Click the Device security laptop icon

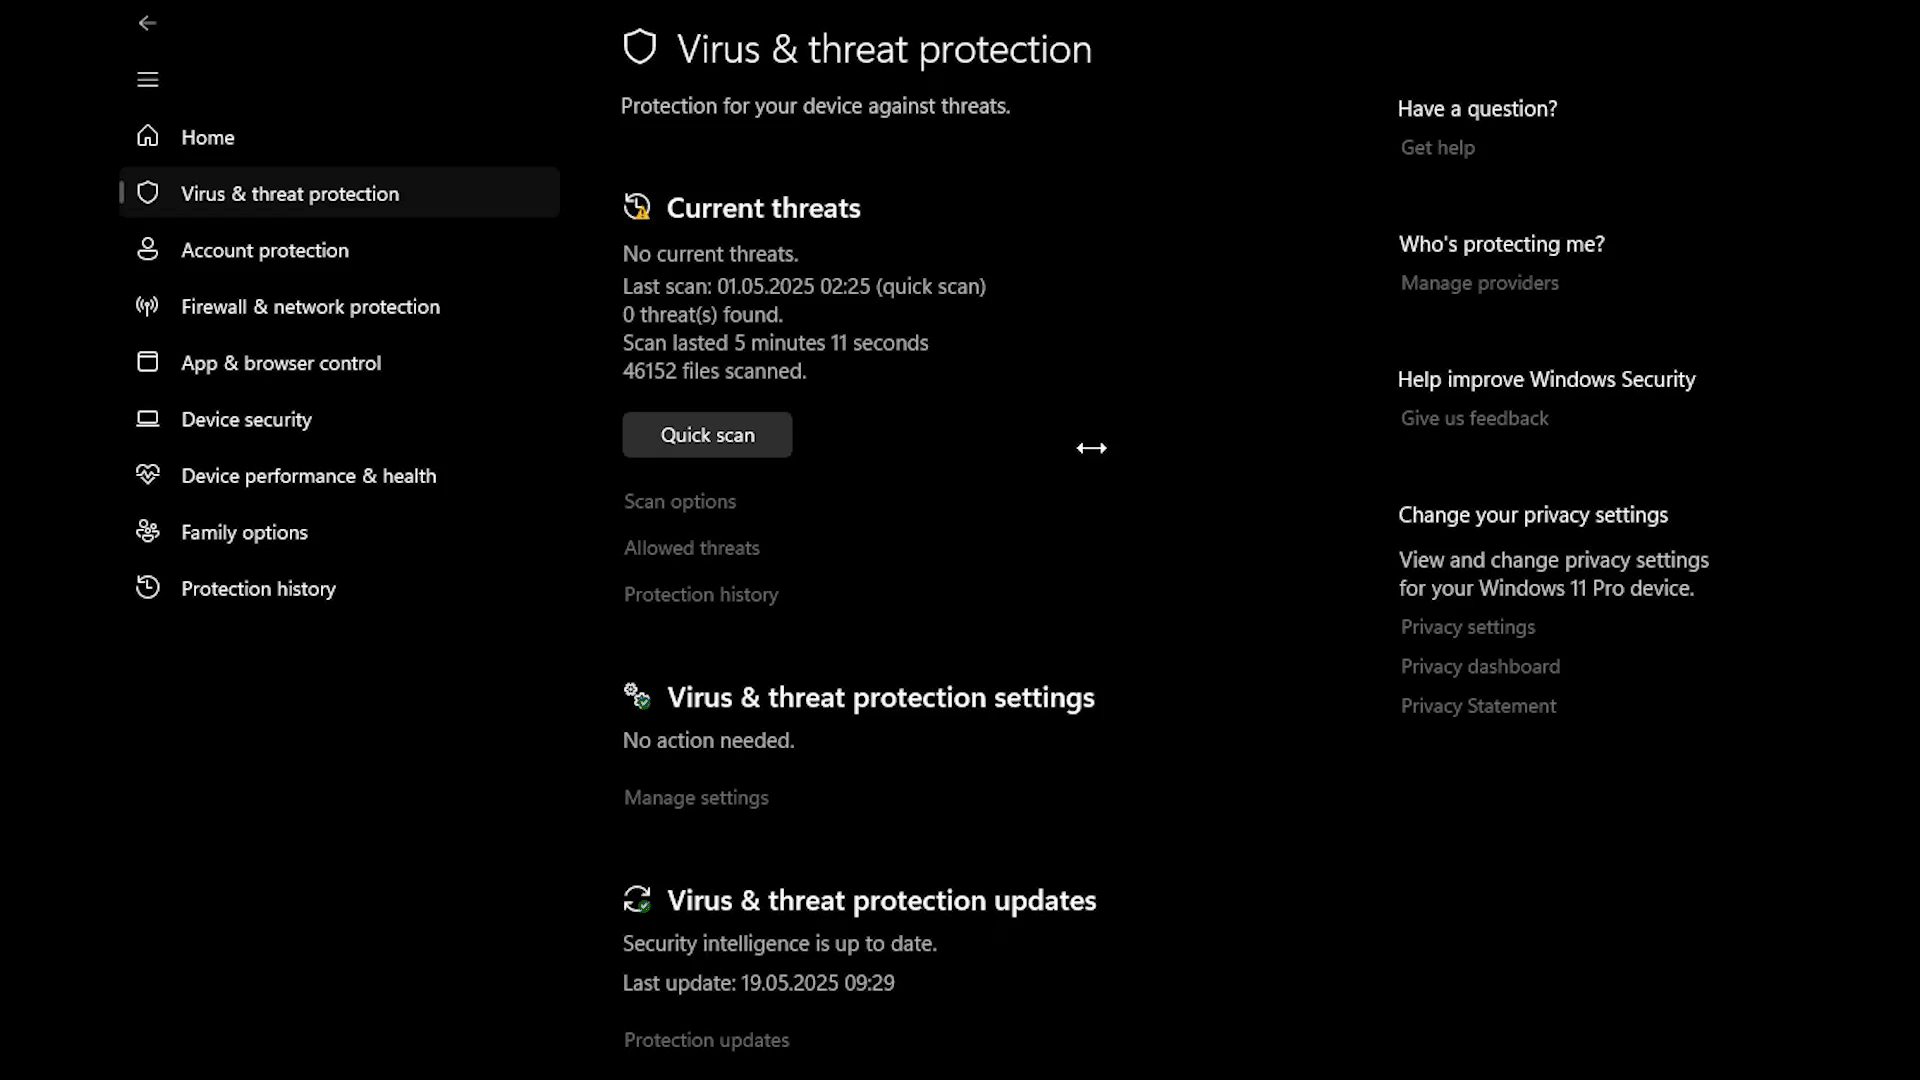147,419
